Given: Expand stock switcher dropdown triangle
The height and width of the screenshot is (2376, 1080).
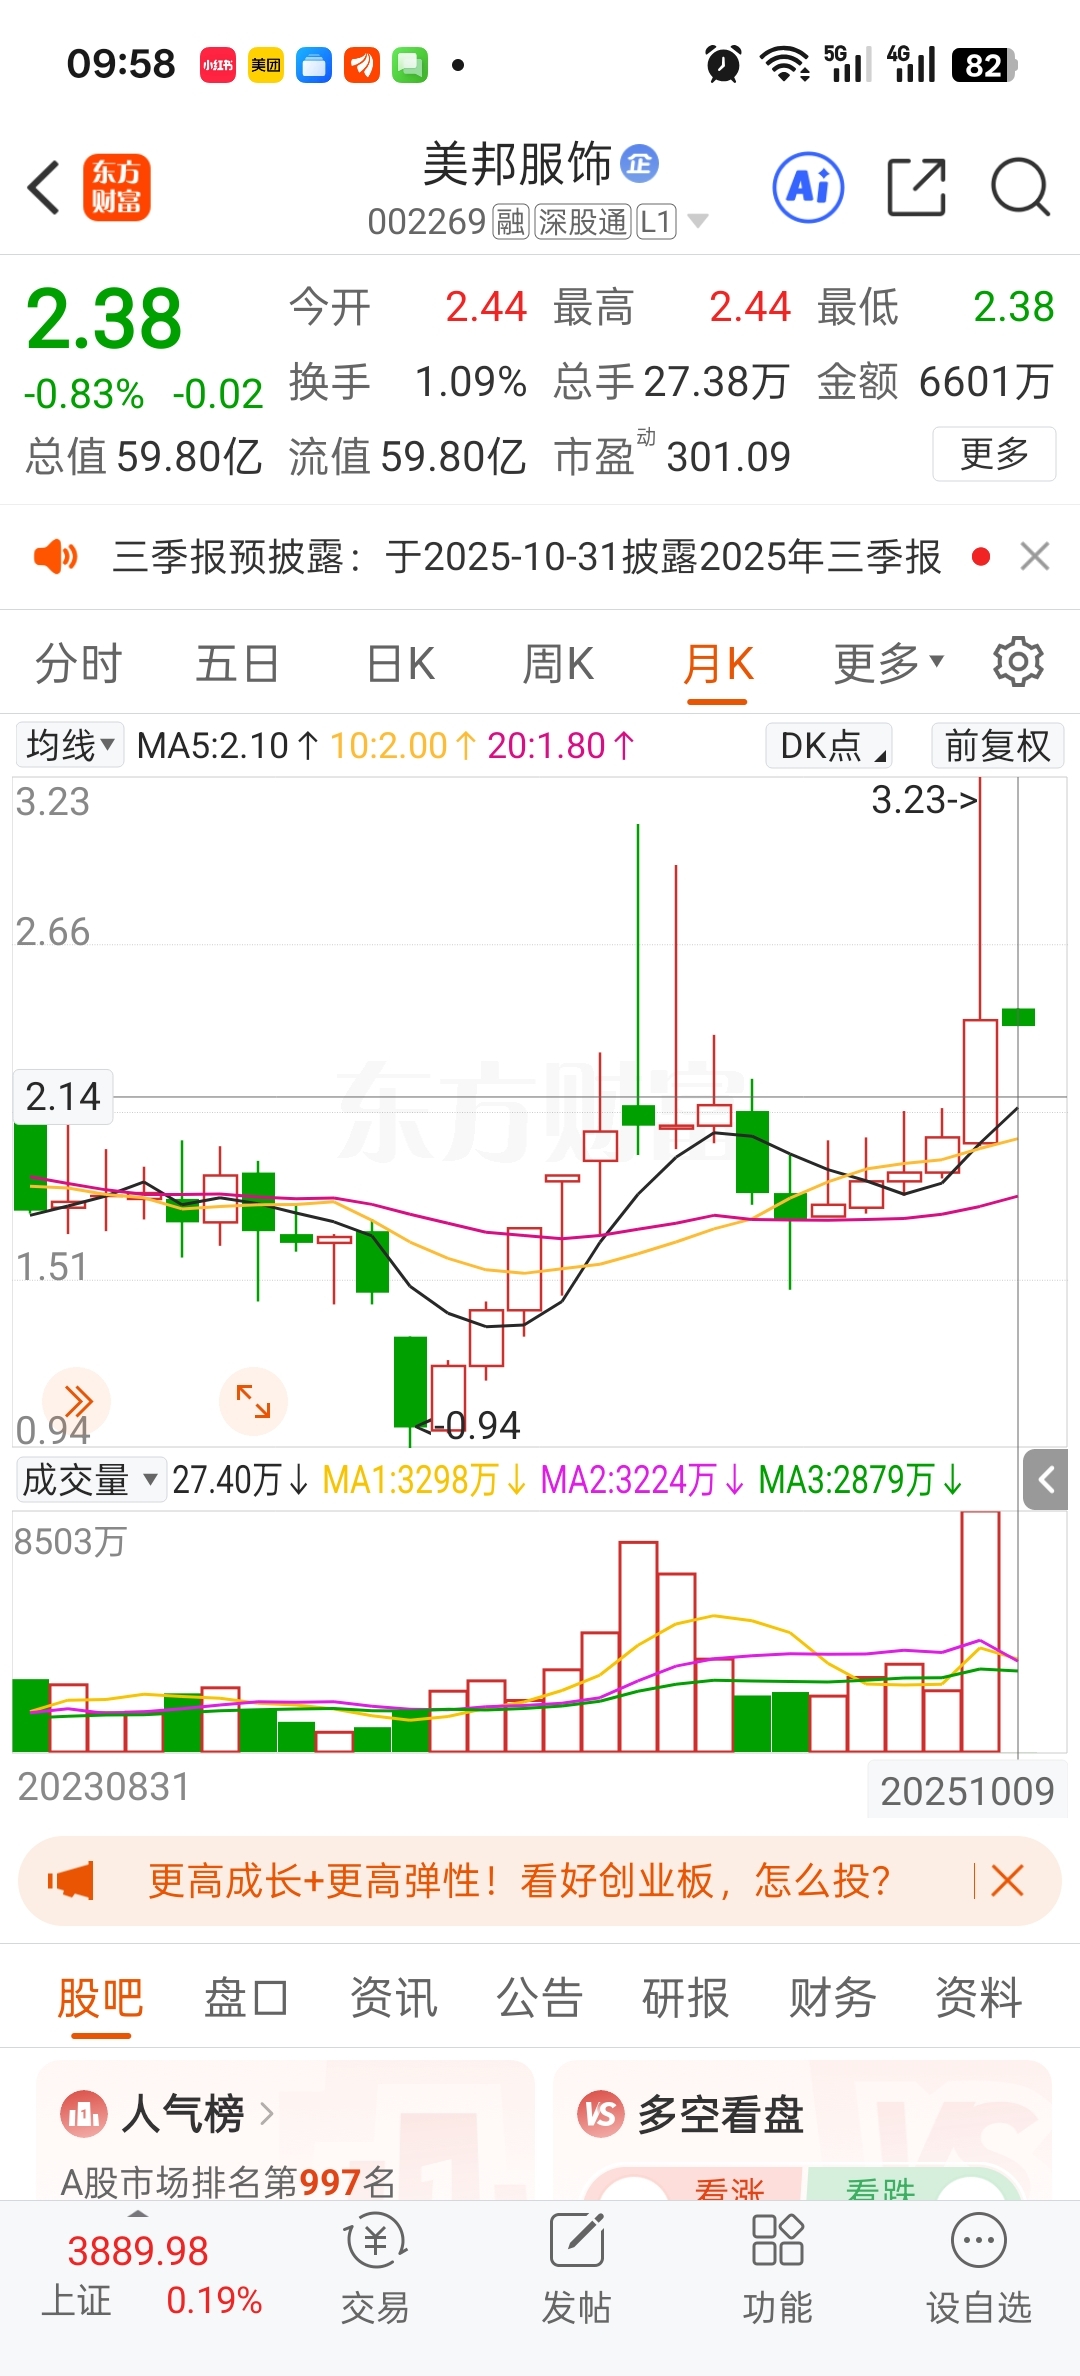Looking at the screenshot, I should tap(698, 221).
